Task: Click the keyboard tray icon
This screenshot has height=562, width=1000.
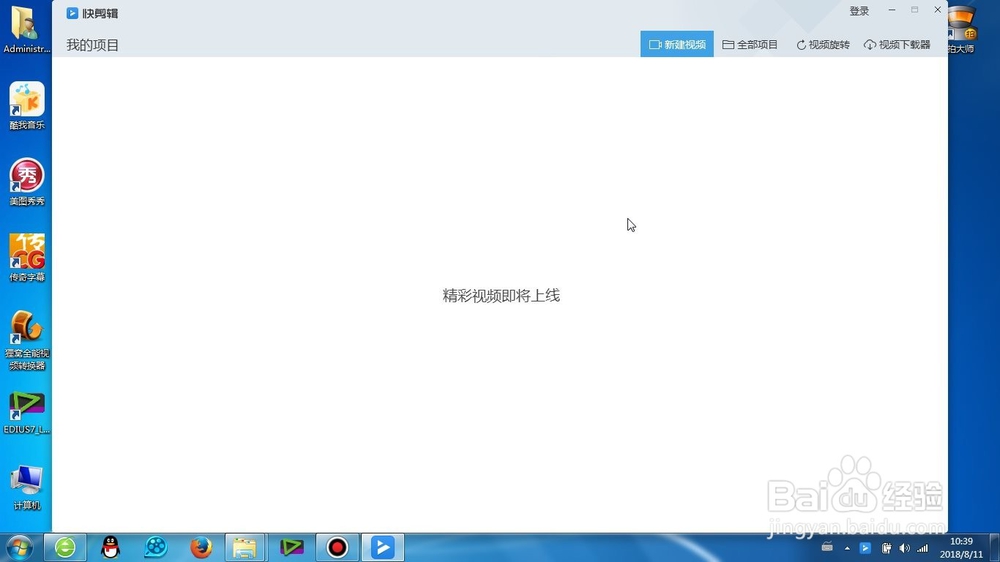Action: pos(827,547)
